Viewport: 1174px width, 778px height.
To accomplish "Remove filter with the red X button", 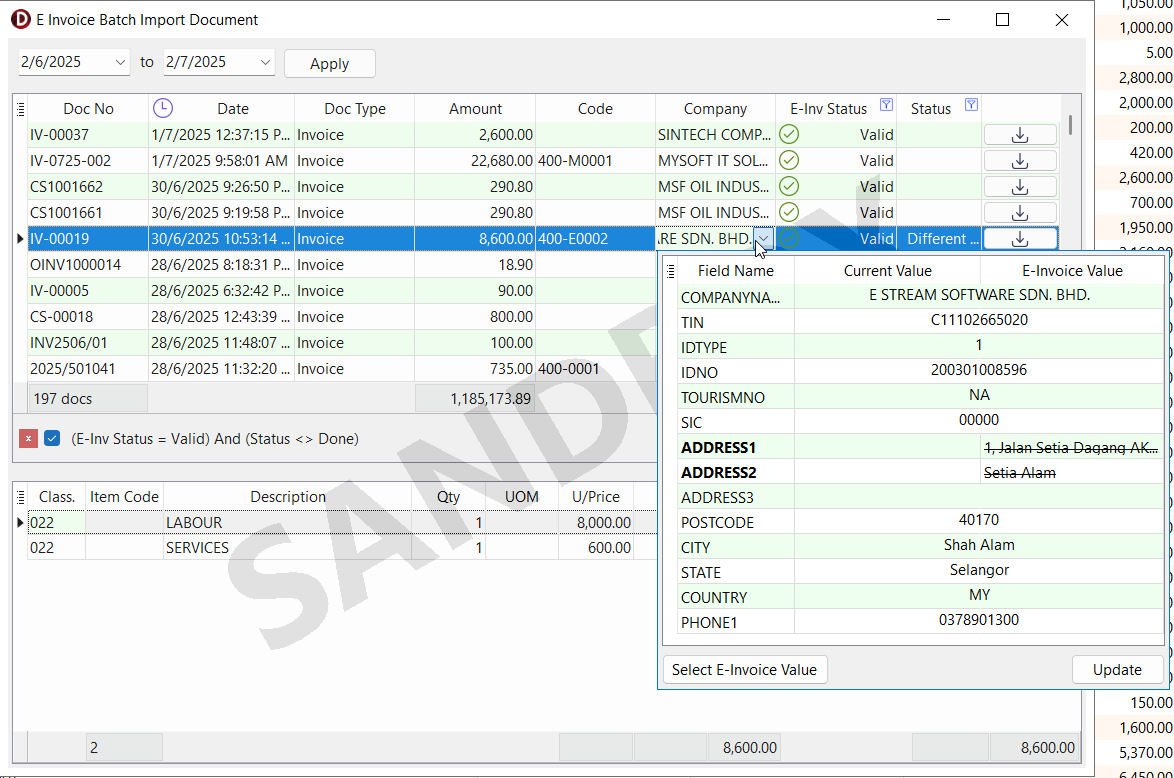I will (28, 439).
